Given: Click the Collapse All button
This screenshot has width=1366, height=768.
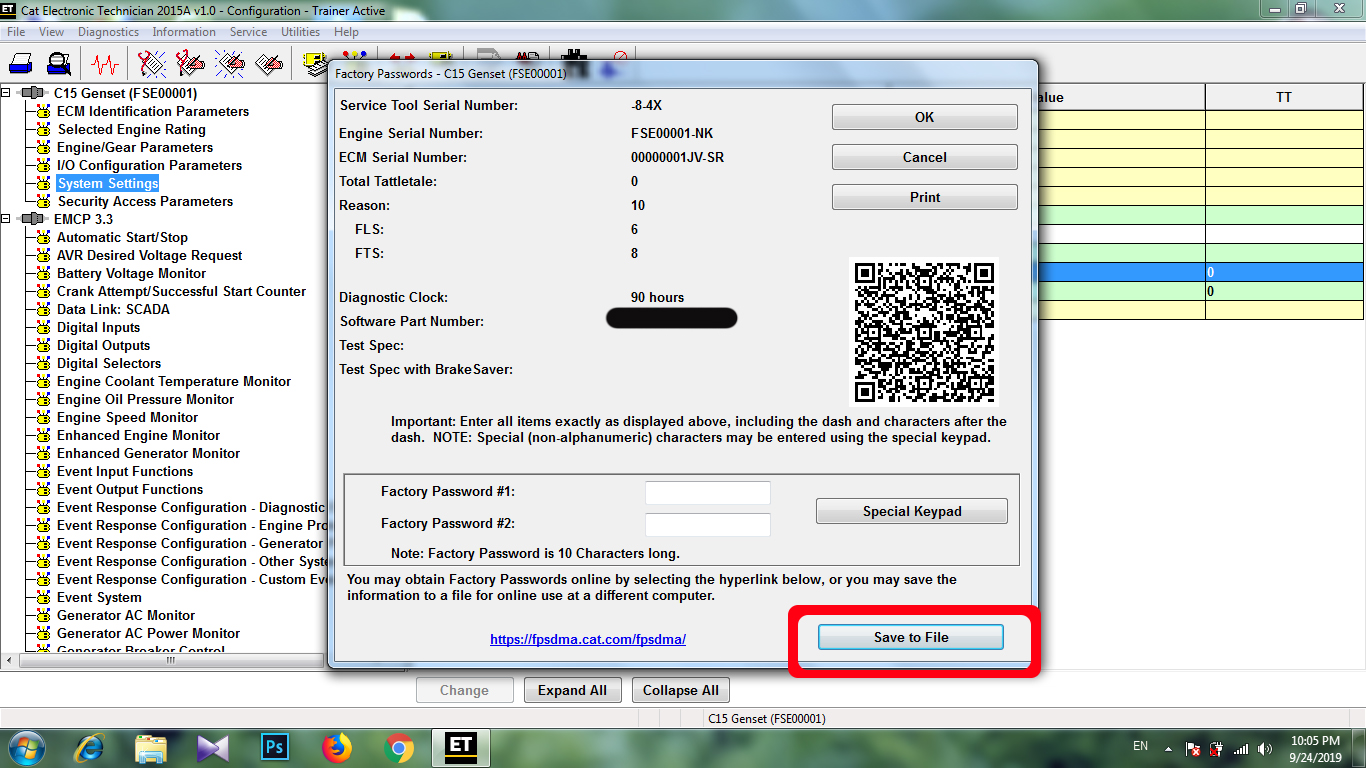Looking at the screenshot, I should pyautogui.click(x=681, y=690).
